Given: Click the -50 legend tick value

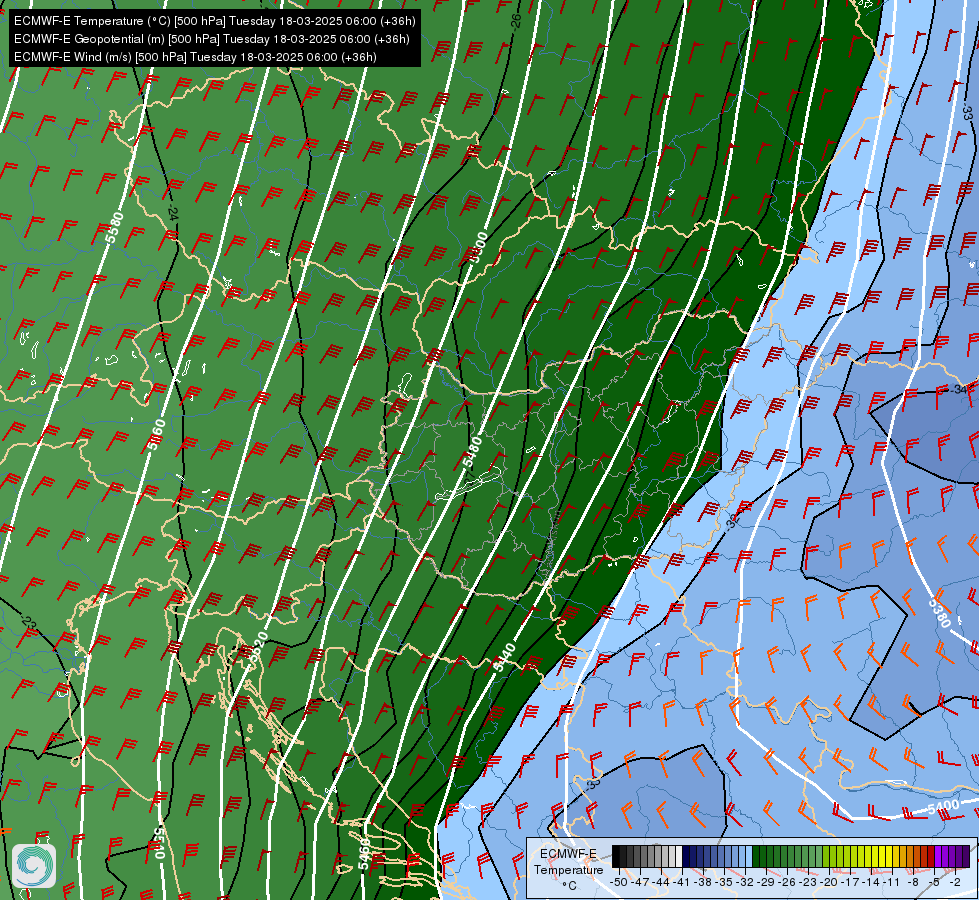Looking at the screenshot, I should (619, 882).
